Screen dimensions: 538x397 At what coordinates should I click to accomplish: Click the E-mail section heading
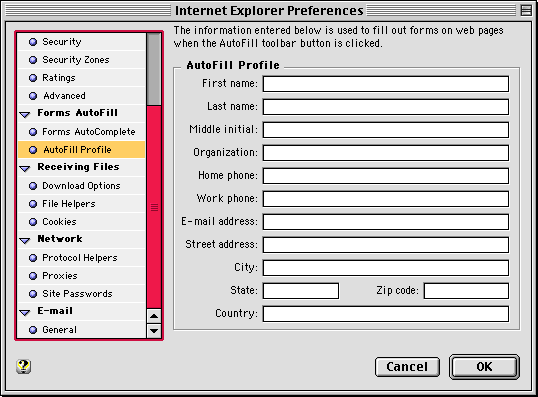(x=55, y=311)
